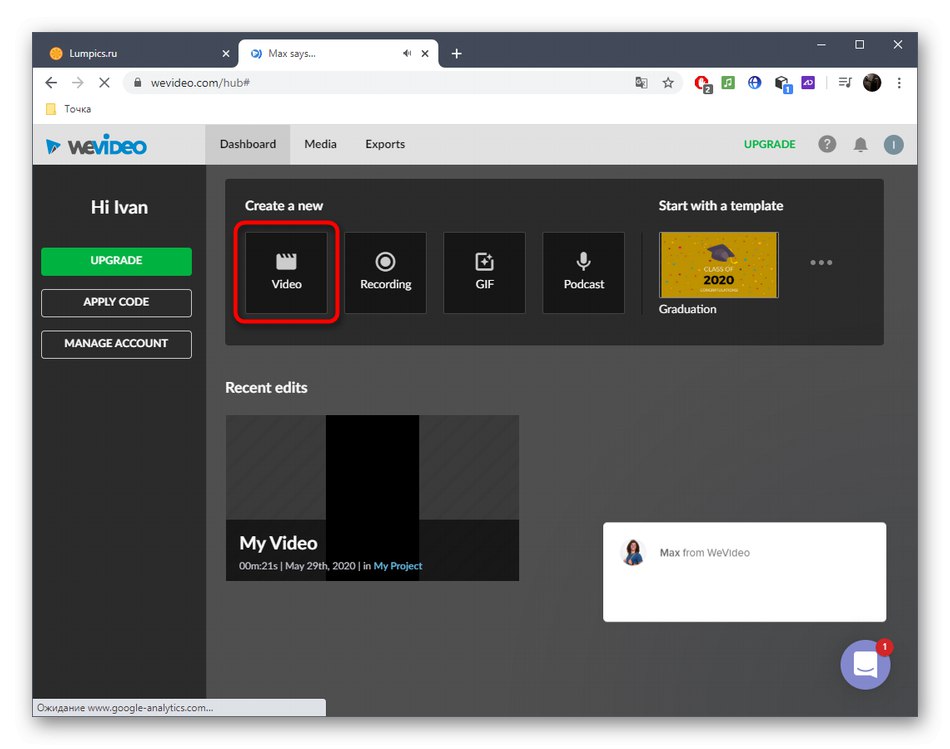Show more templates with the ellipsis
This screenshot has width=950, height=749.
click(x=821, y=262)
